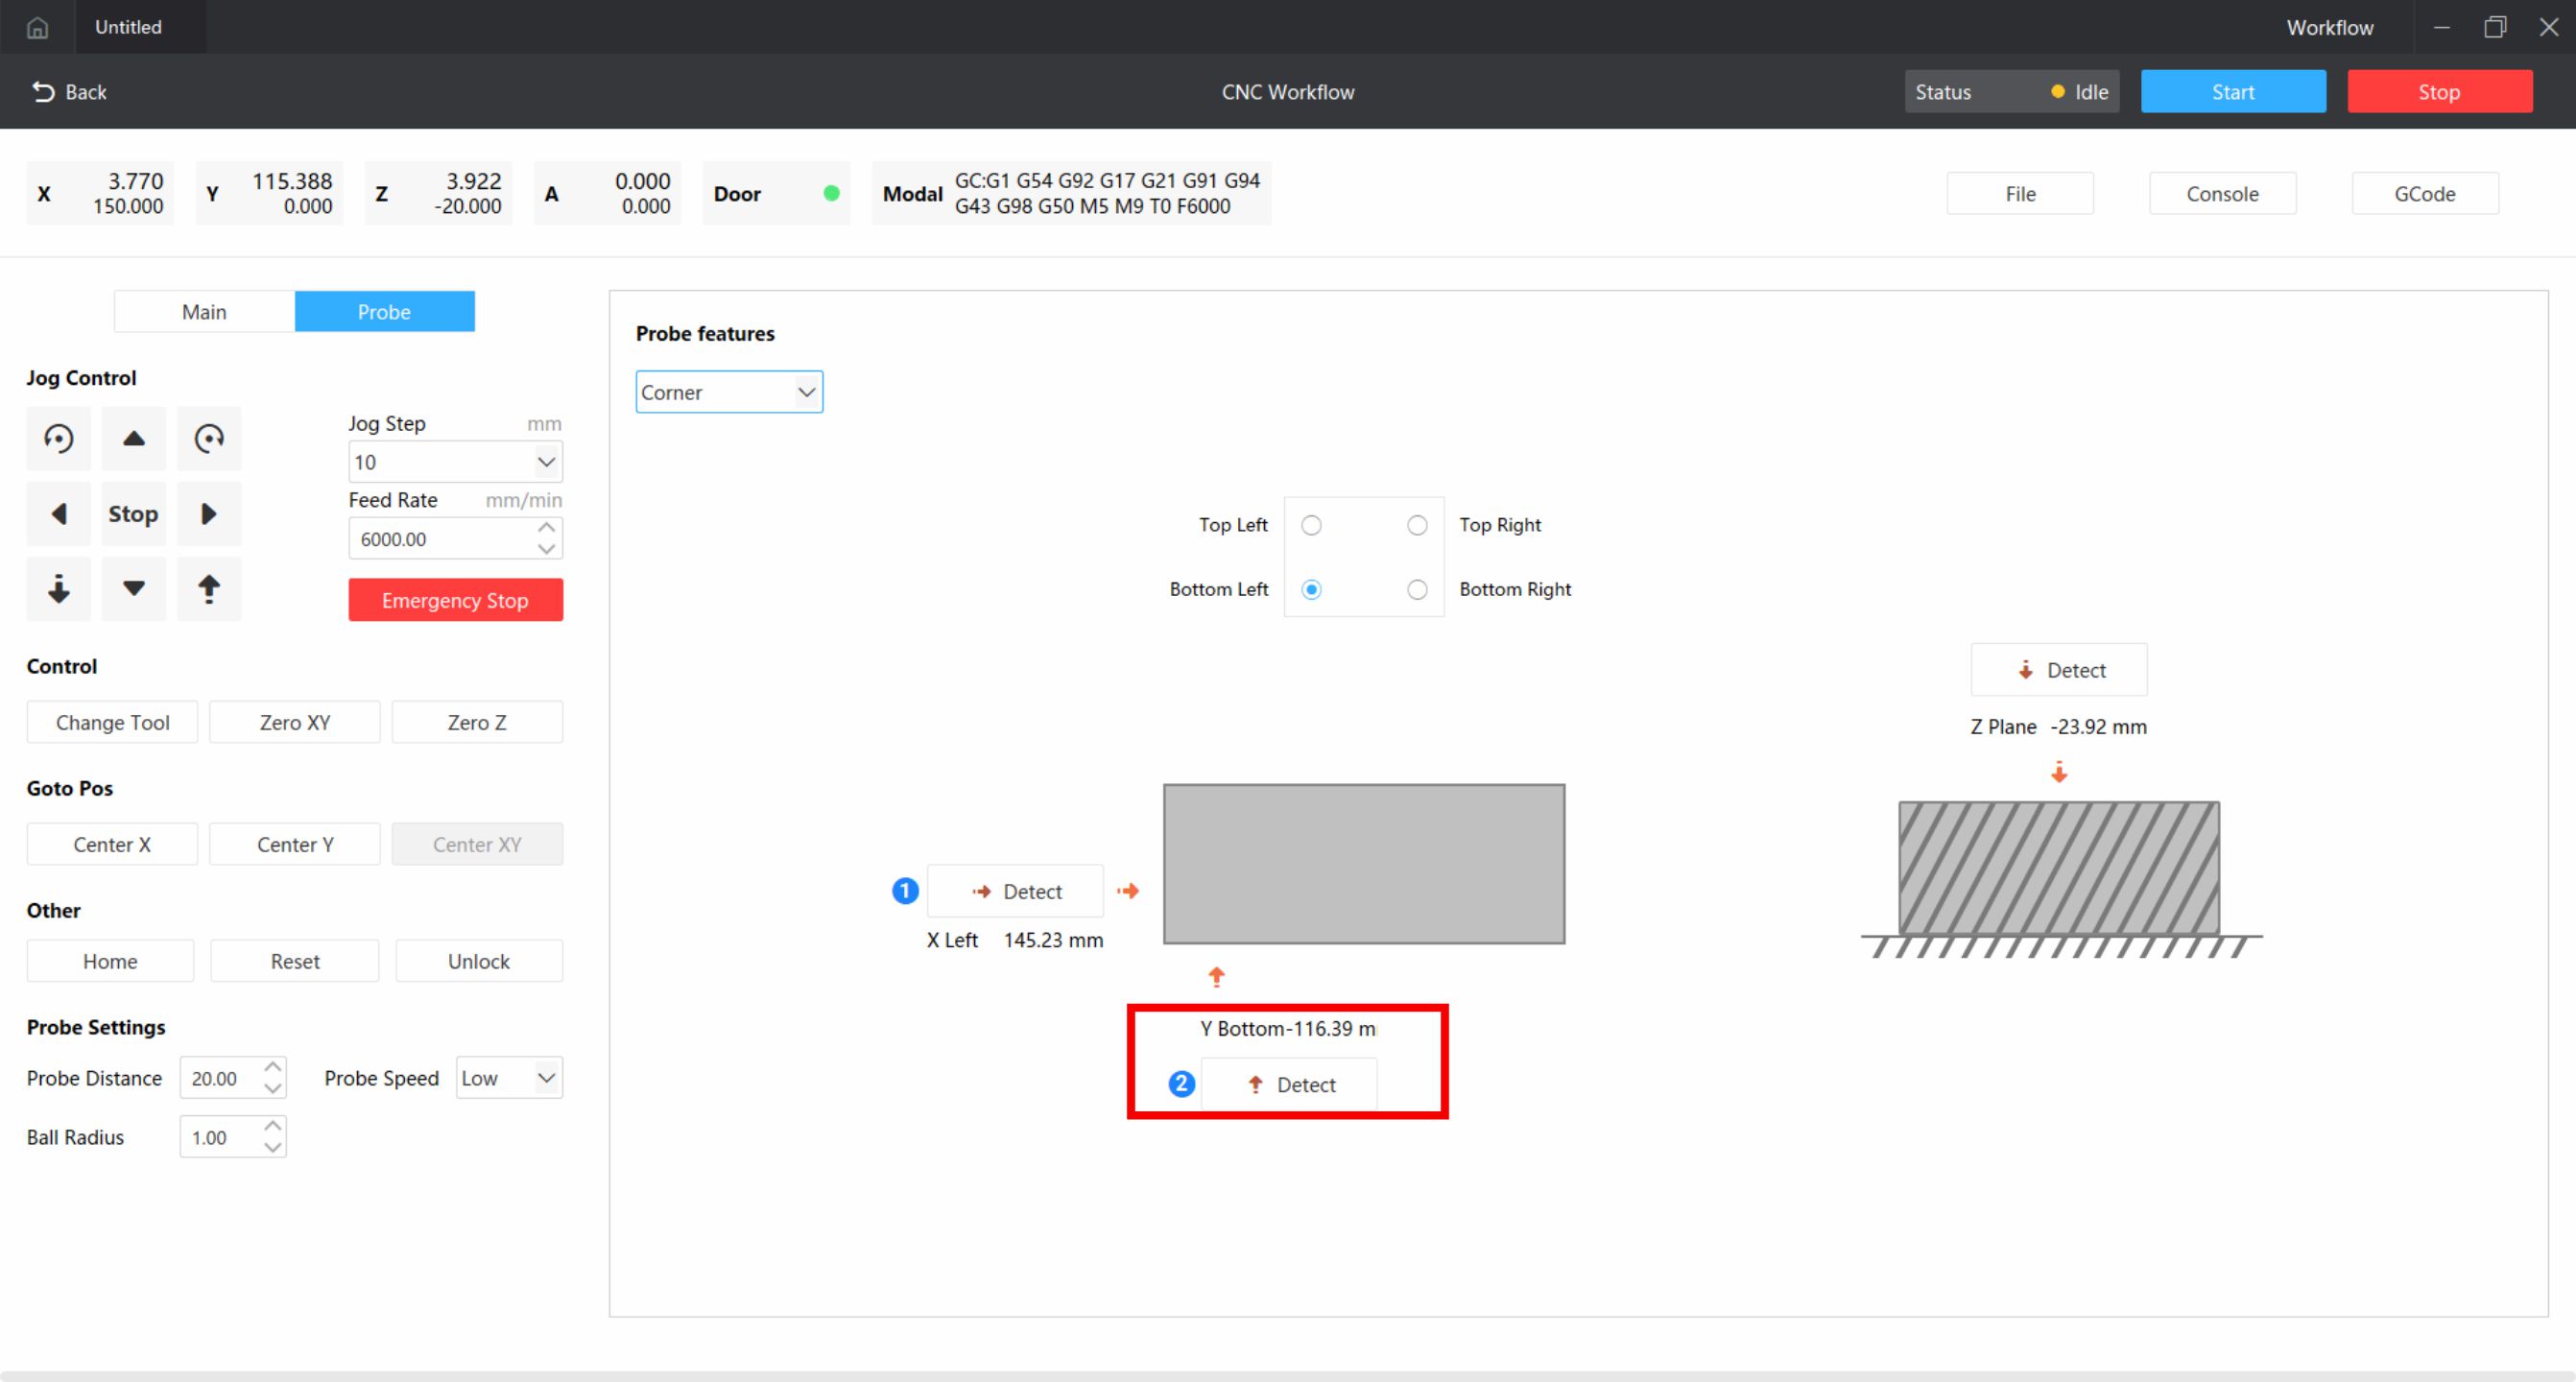Open the Probe Speed Low dropdown
Viewport: 2576px width, 1382px height.
(x=509, y=1078)
